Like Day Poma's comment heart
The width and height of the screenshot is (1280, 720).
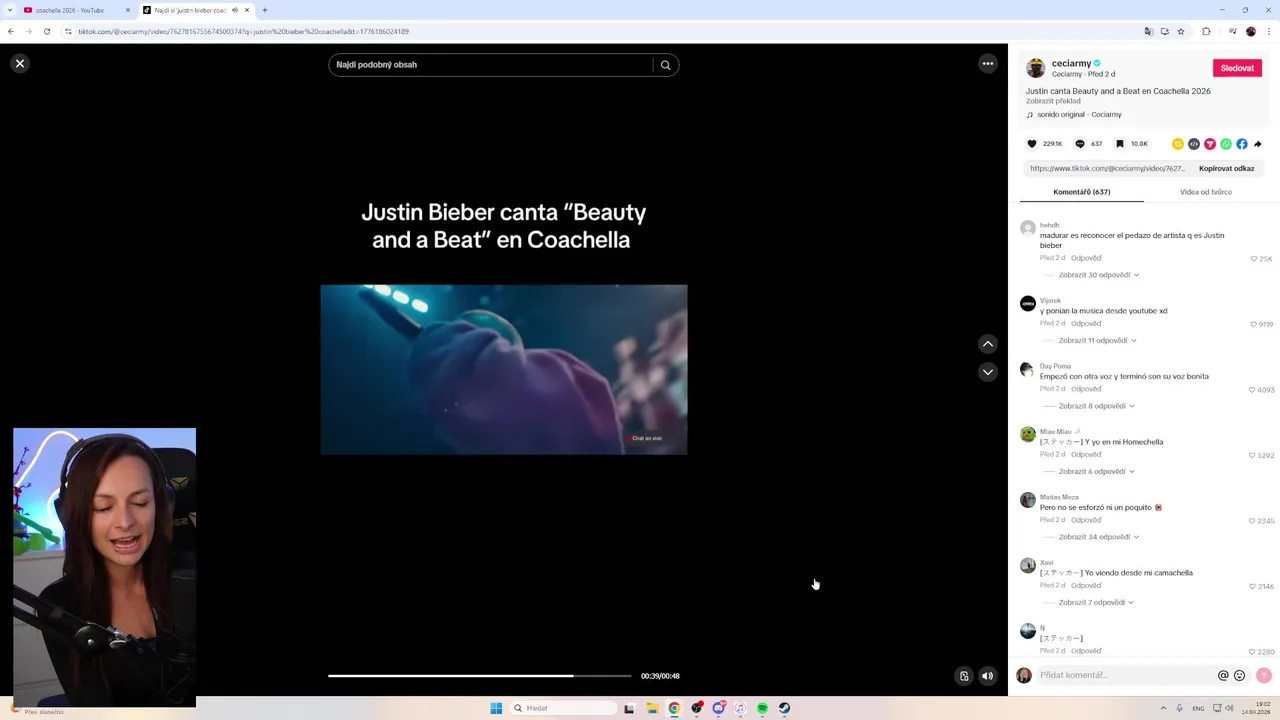(x=1253, y=390)
